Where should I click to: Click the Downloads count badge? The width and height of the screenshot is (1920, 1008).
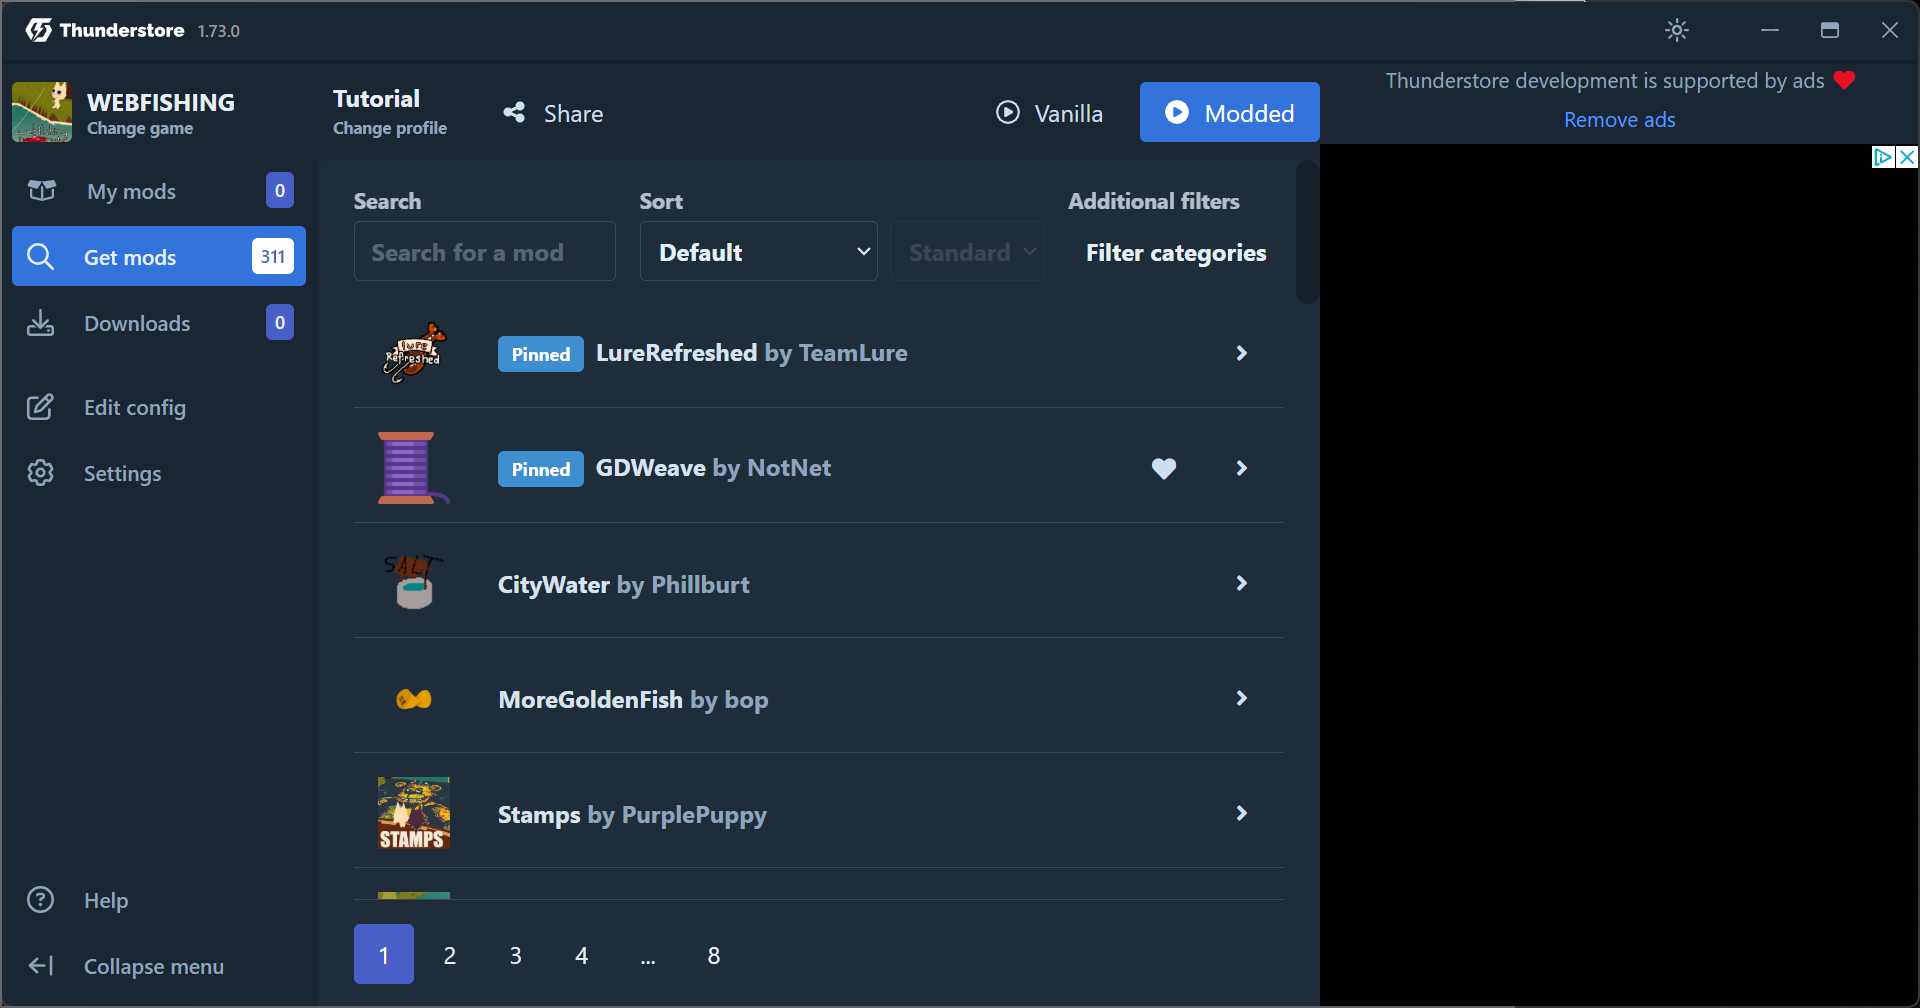click(280, 322)
